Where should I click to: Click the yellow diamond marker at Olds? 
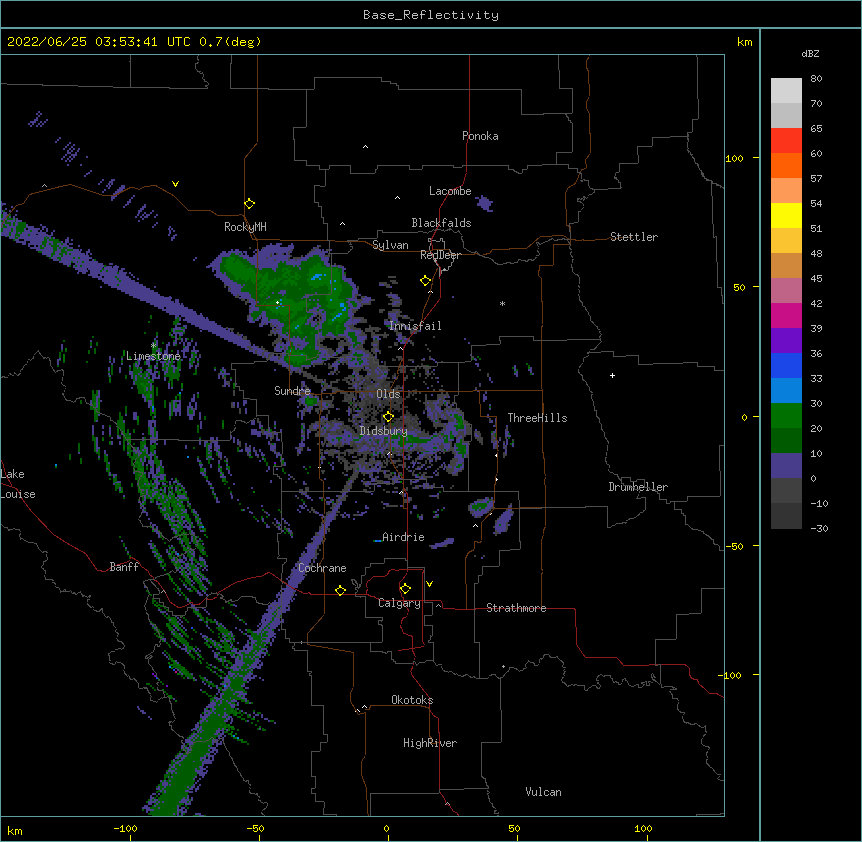coord(388,417)
